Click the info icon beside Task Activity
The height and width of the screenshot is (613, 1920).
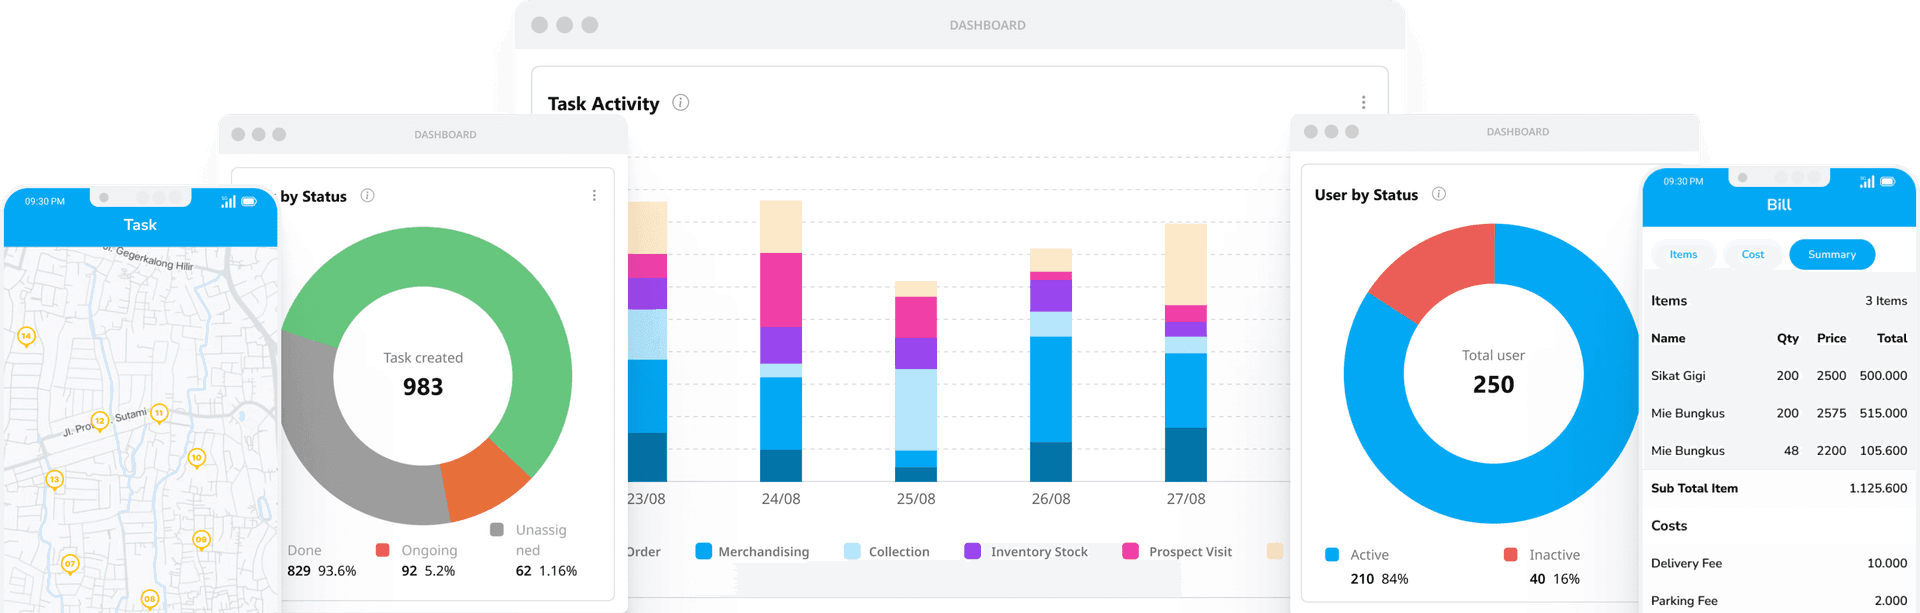tap(680, 103)
